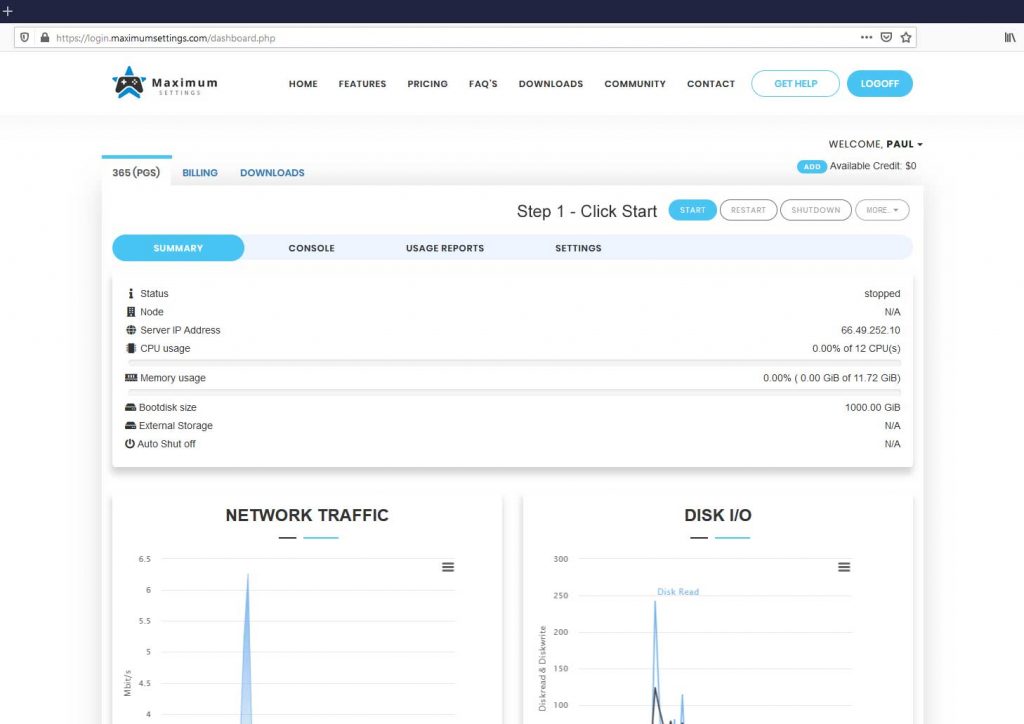Click the Node building icon
This screenshot has height=724, width=1024.
pyautogui.click(x=131, y=312)
